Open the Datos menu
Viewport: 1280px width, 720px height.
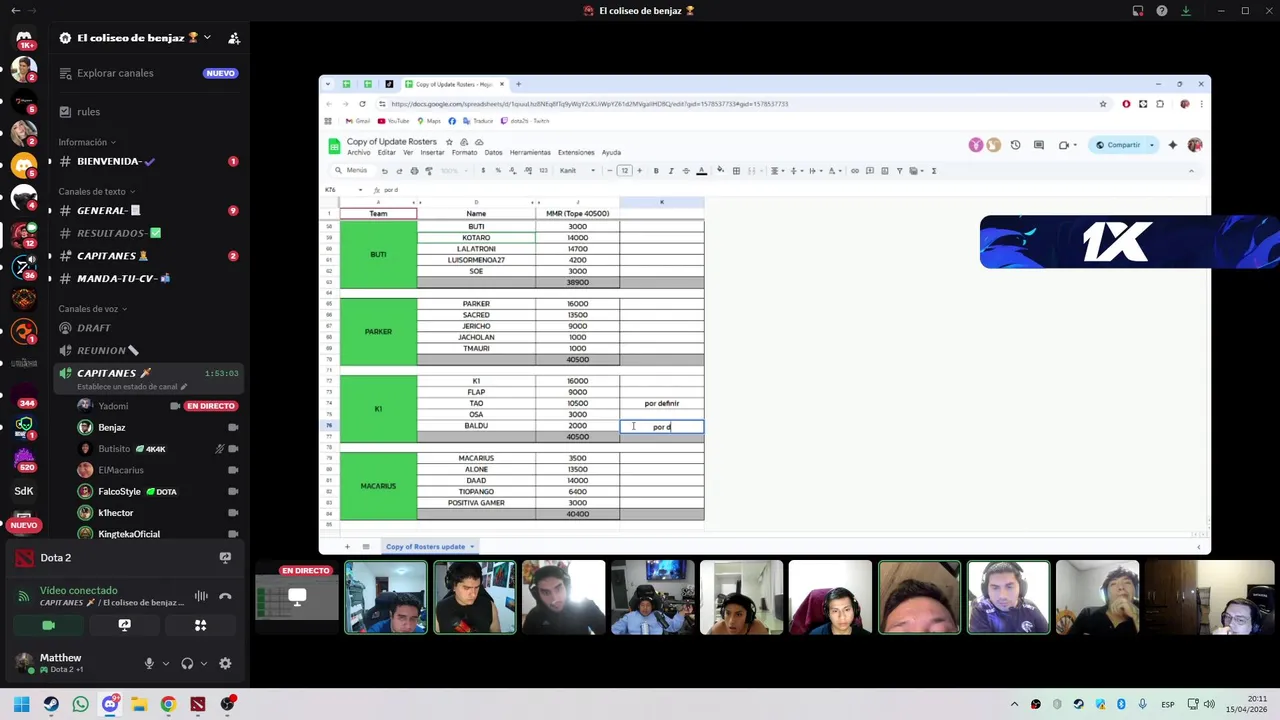pyautogui.click(x=493, y=153)
